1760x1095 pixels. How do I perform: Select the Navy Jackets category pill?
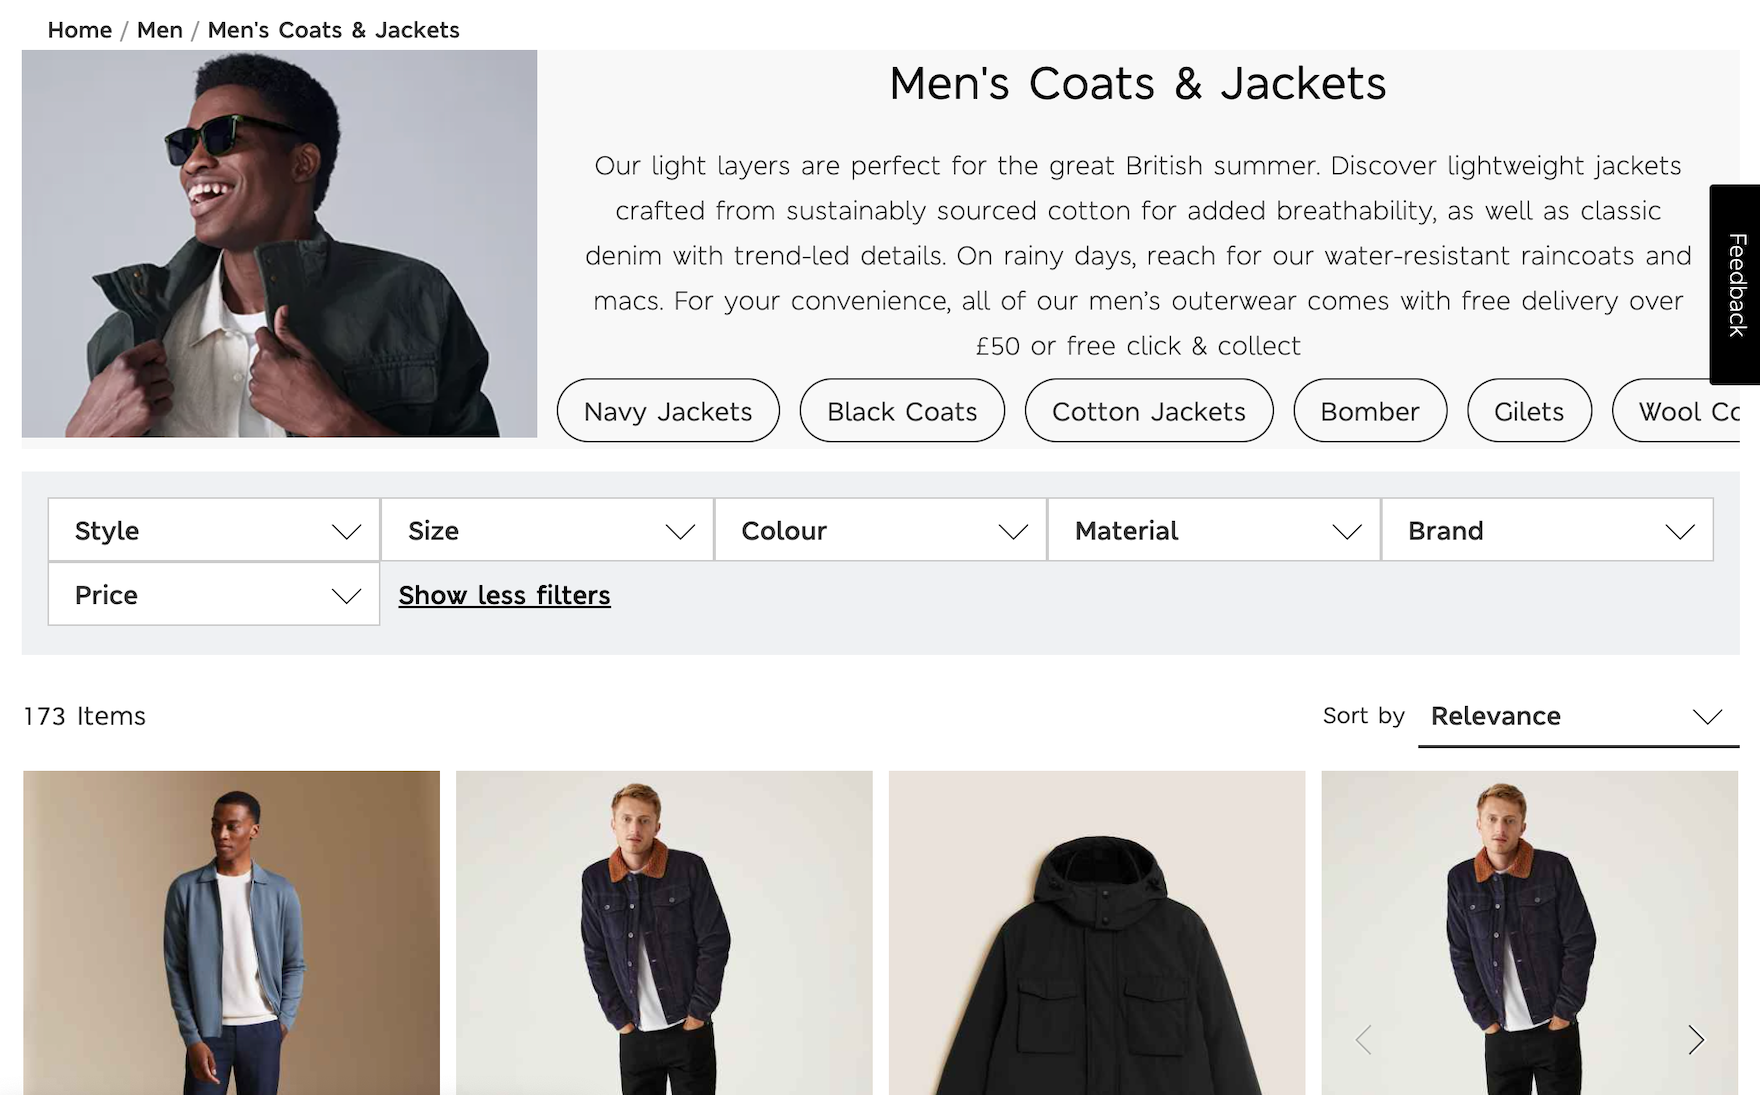[x=668, y=411]
